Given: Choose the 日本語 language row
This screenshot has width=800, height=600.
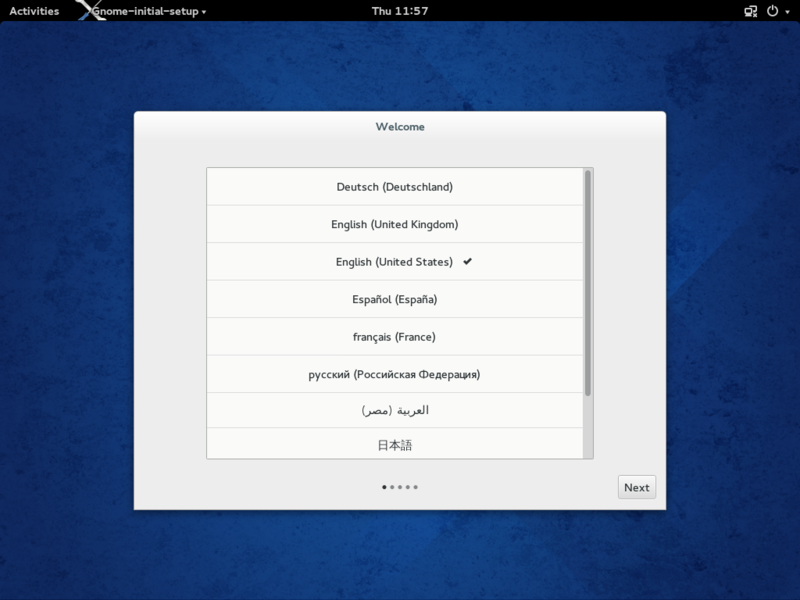Looking at the screenshot, I should click(394, 444).
